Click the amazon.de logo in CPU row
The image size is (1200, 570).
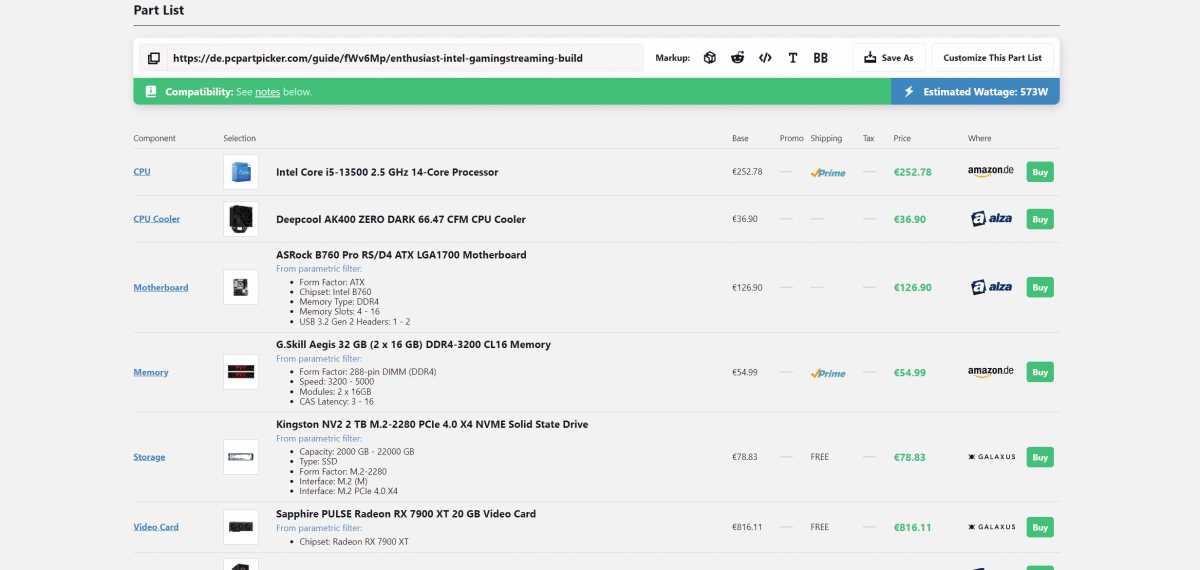(991, 171)
